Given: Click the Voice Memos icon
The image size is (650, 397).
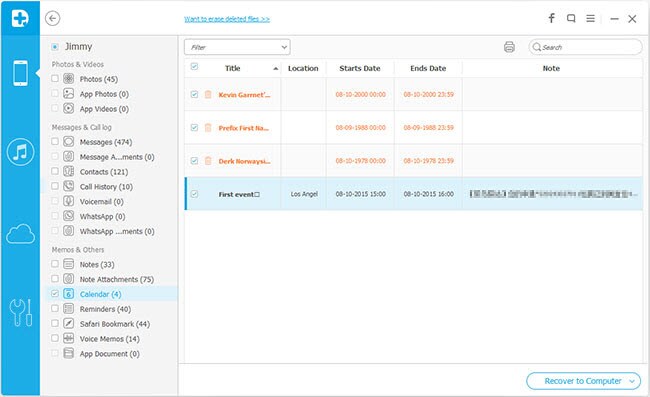Looking at the screenshot, I should click(x=68, y=339).
